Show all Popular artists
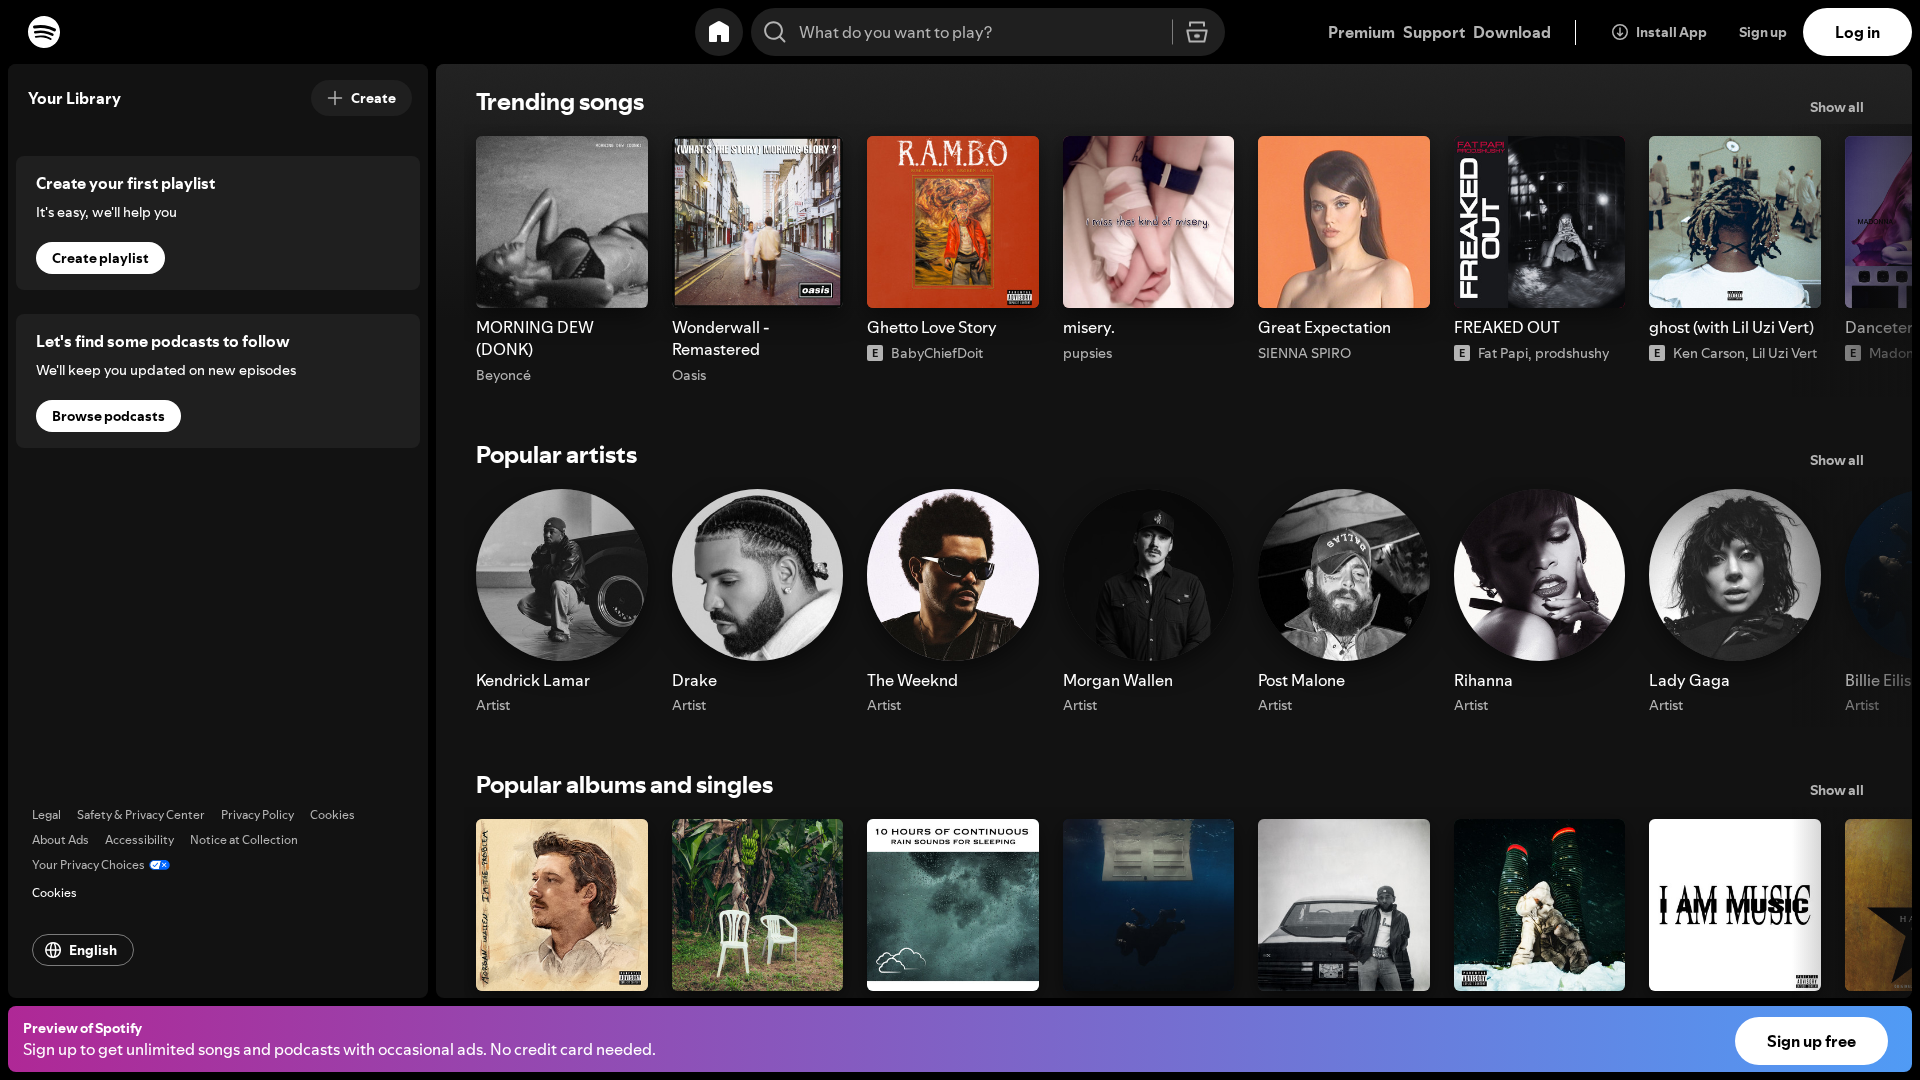 [1836, 460]
